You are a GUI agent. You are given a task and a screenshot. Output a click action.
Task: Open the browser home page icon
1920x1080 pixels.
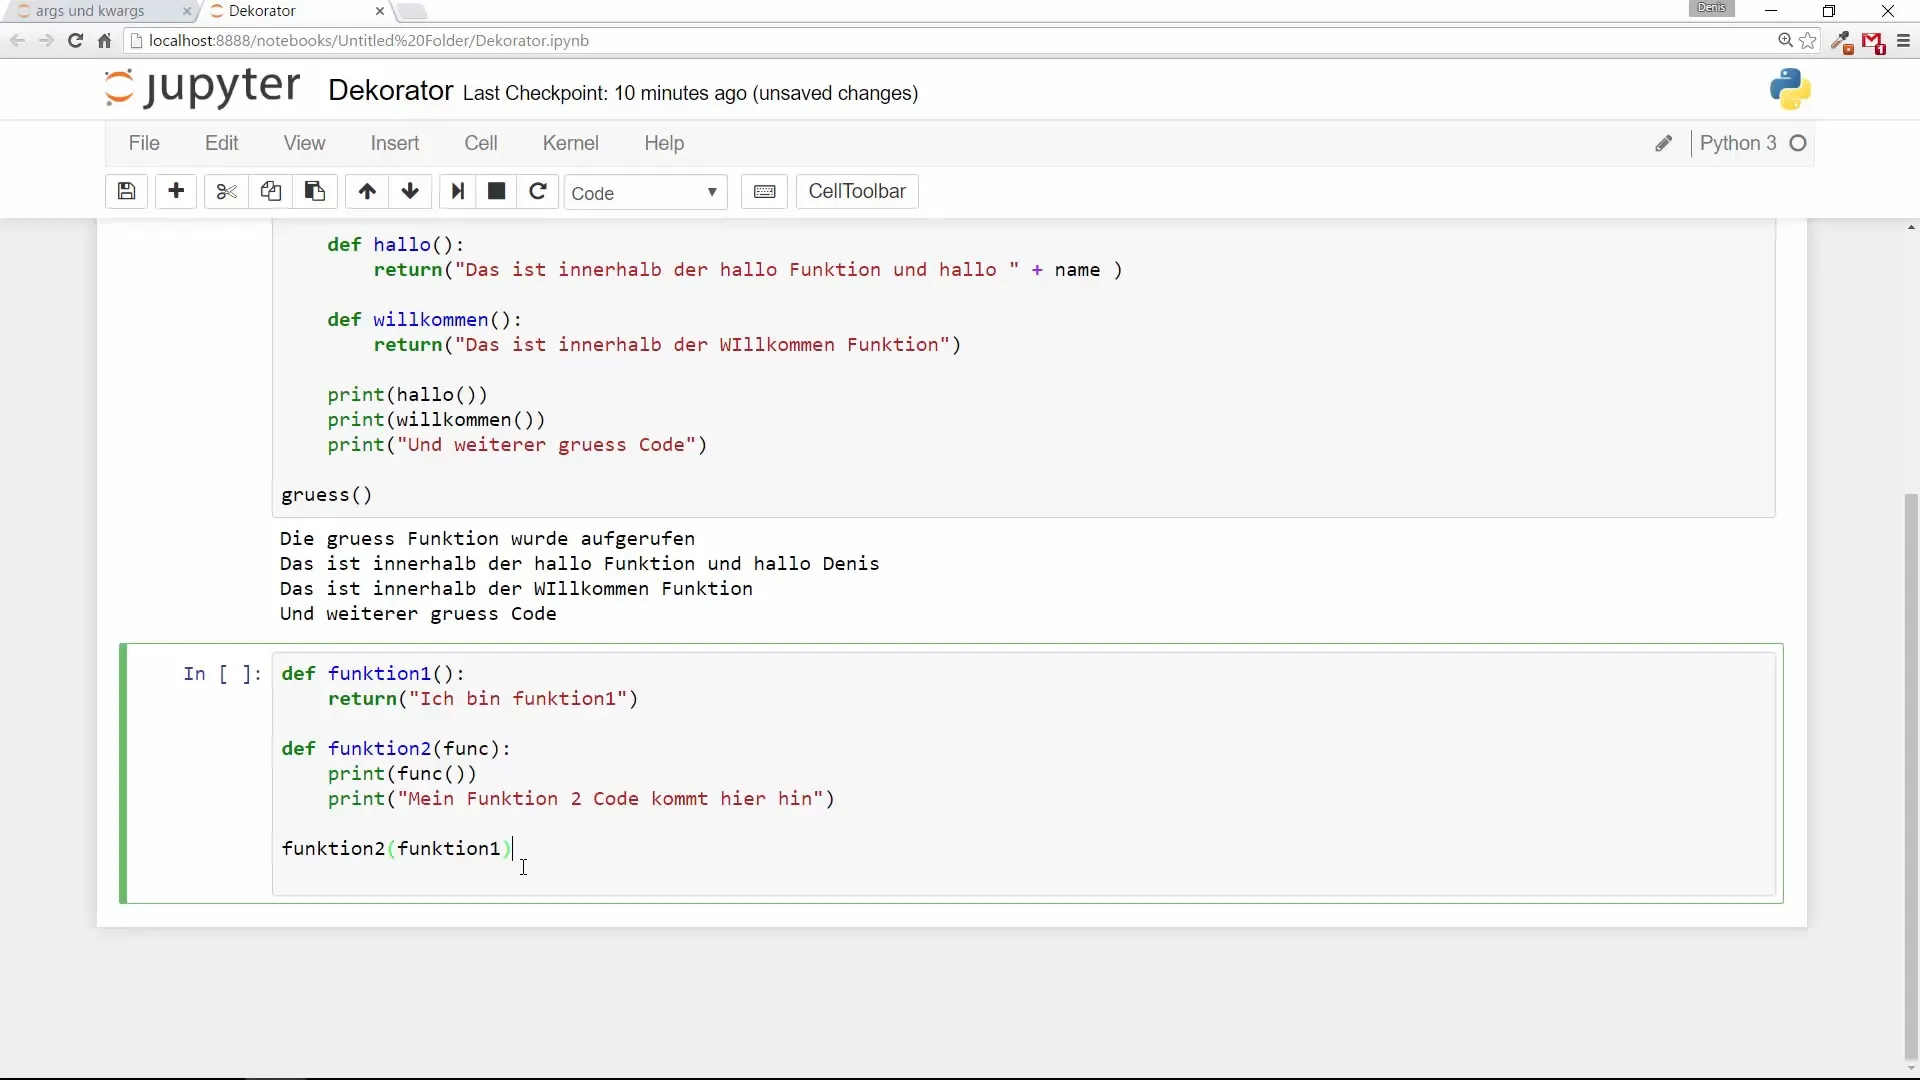click(104, 41)
